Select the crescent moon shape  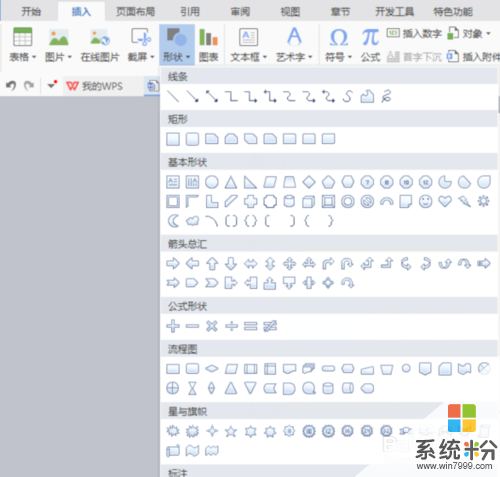[173, 221]
